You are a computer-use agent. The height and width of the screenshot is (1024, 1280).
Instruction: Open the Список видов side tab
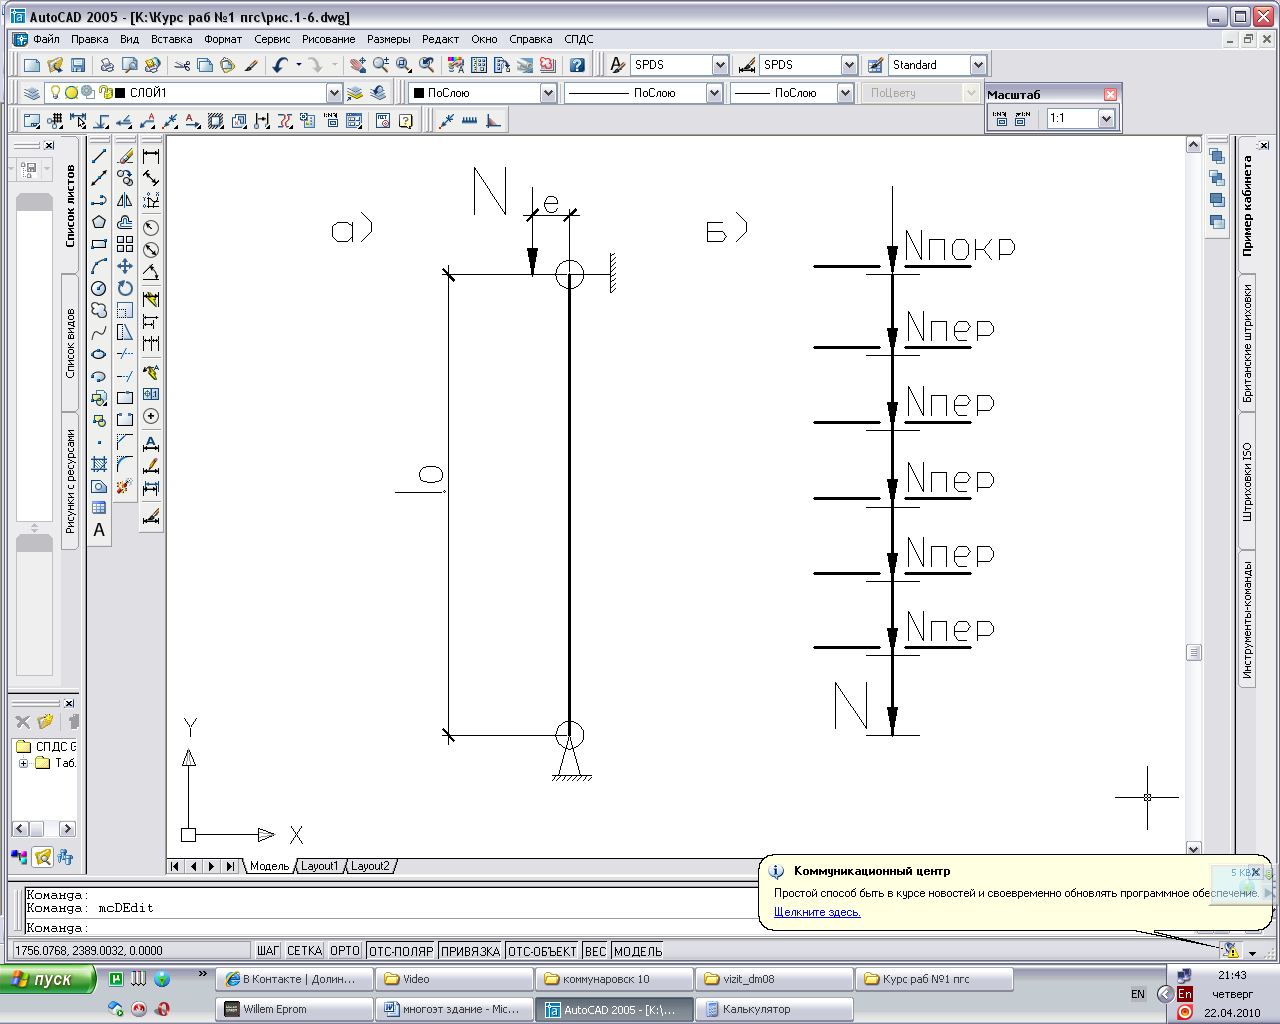[70, 343]
